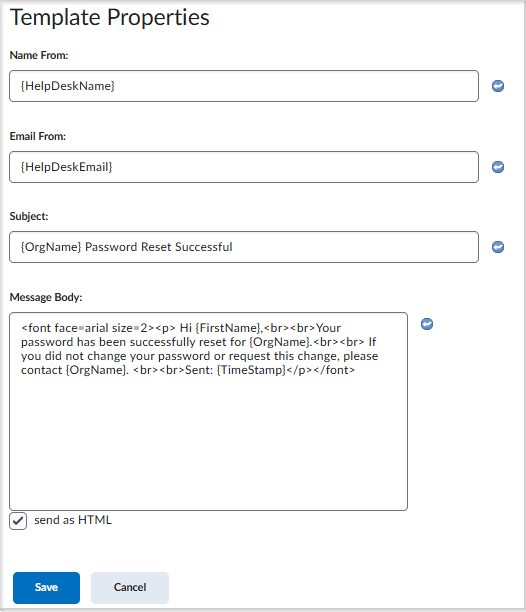Screen dimensions: 526x612
Task: Click the 'Subject:' label
Action: click(29, 216)
